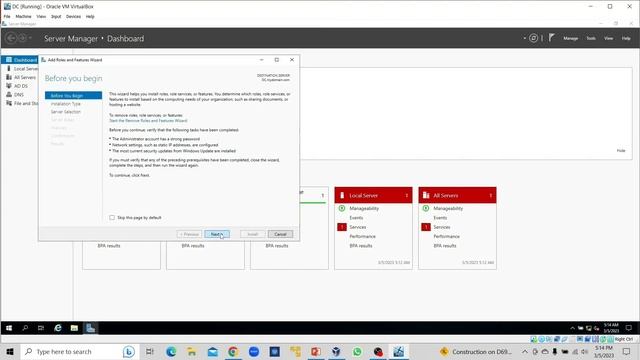Screen dimensions: 640x360
Task: Click Hide in the welcome panel
Action: pos(621,151)
